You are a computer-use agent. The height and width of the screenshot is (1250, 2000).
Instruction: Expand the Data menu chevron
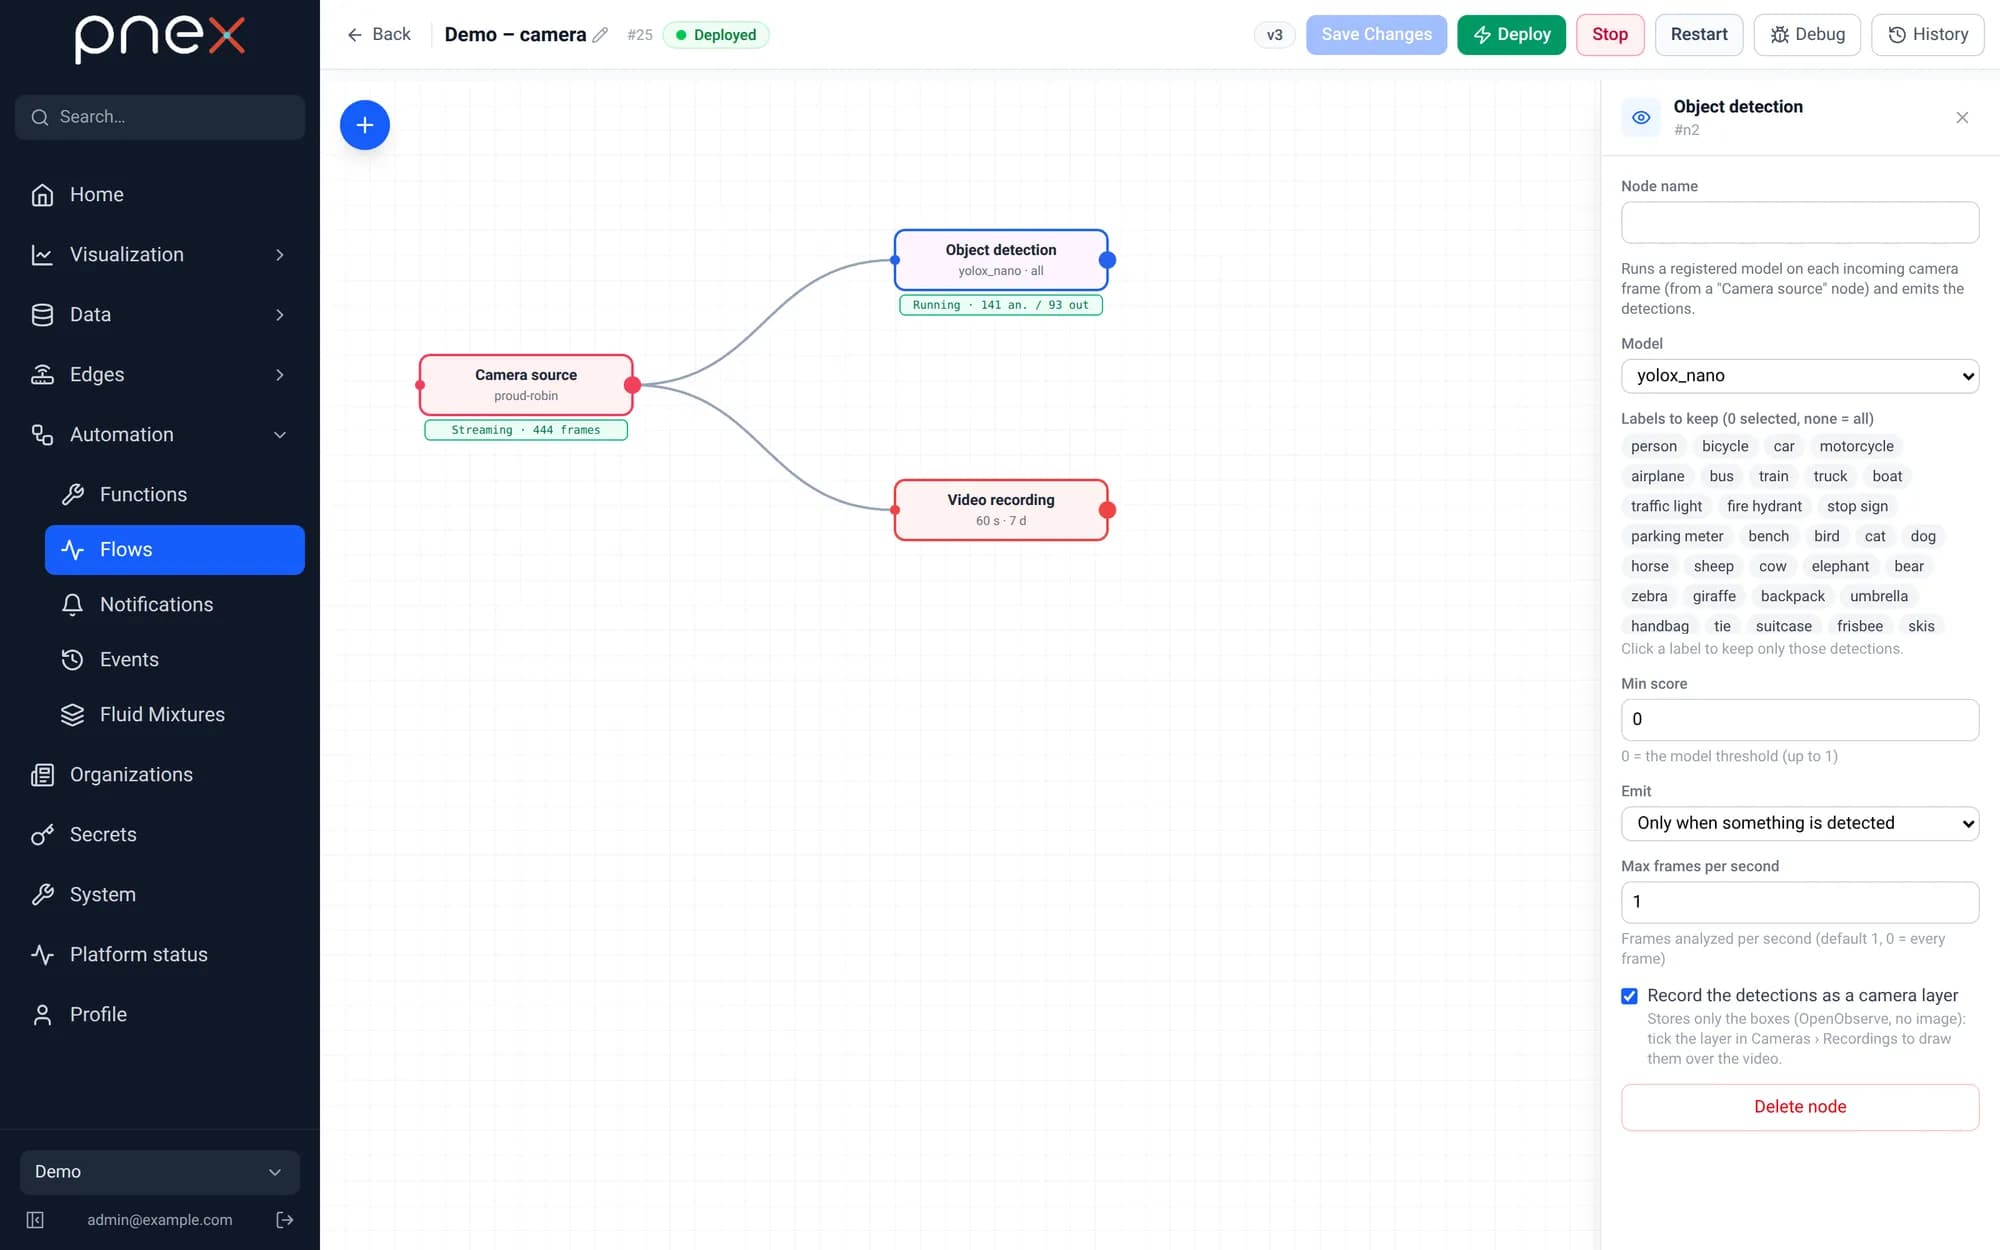280,315
